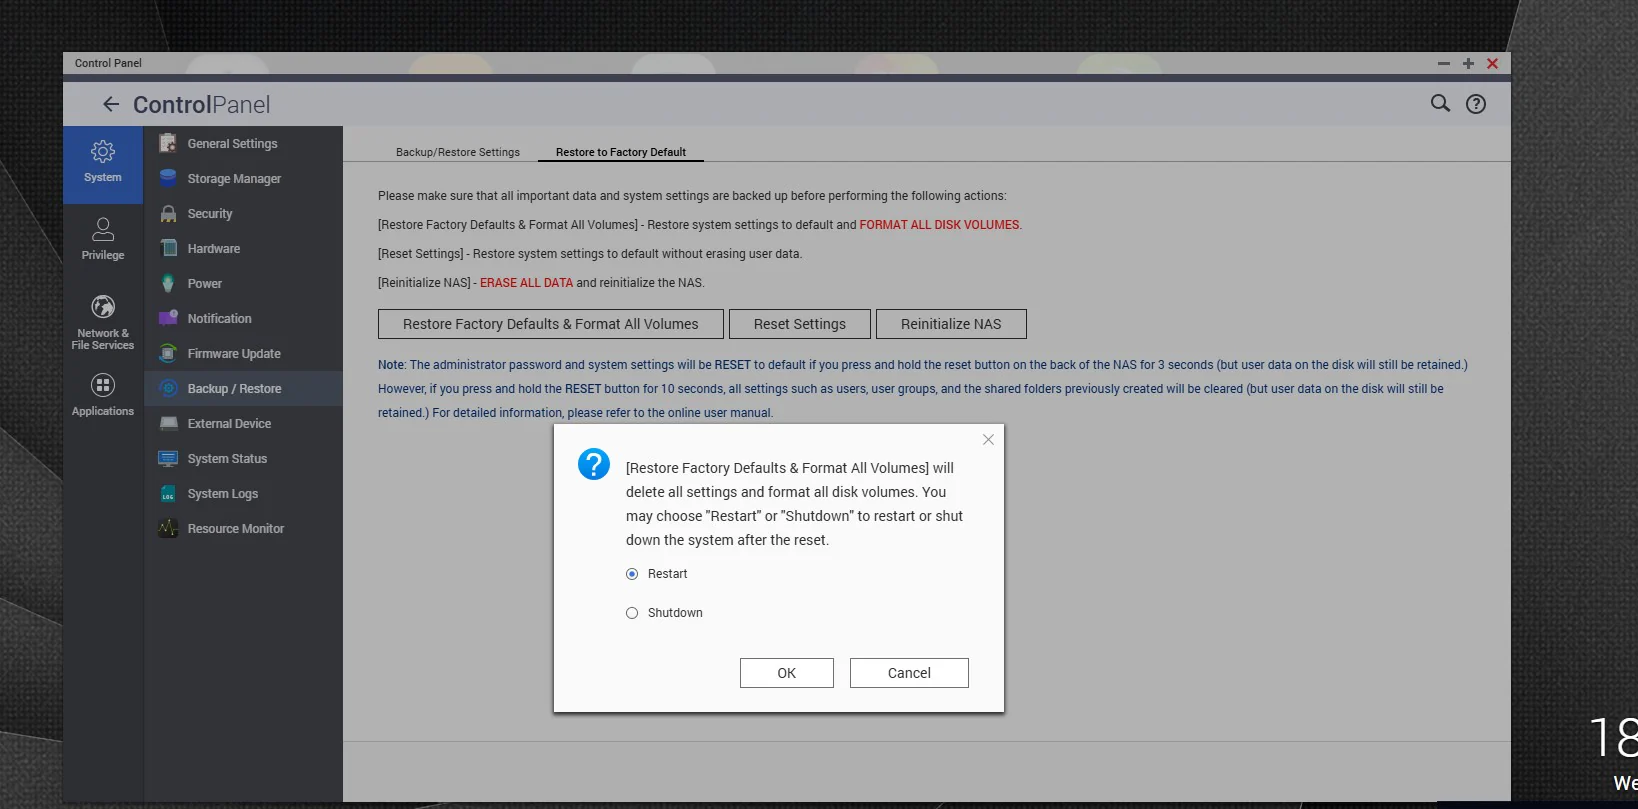
Task: Switch to Backup/Restore Settings tab
Action: (x=458, y=152)
